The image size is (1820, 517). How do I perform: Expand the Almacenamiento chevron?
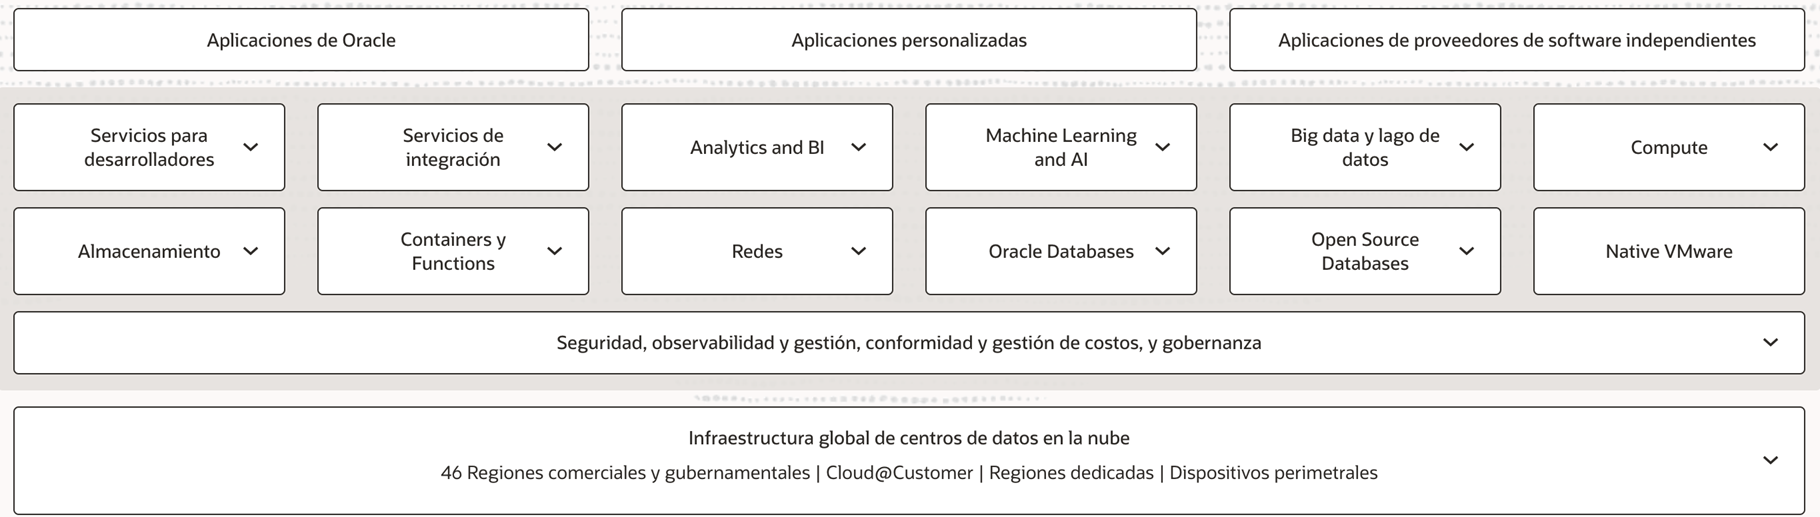pyautogui.click(x=251, y=251)
